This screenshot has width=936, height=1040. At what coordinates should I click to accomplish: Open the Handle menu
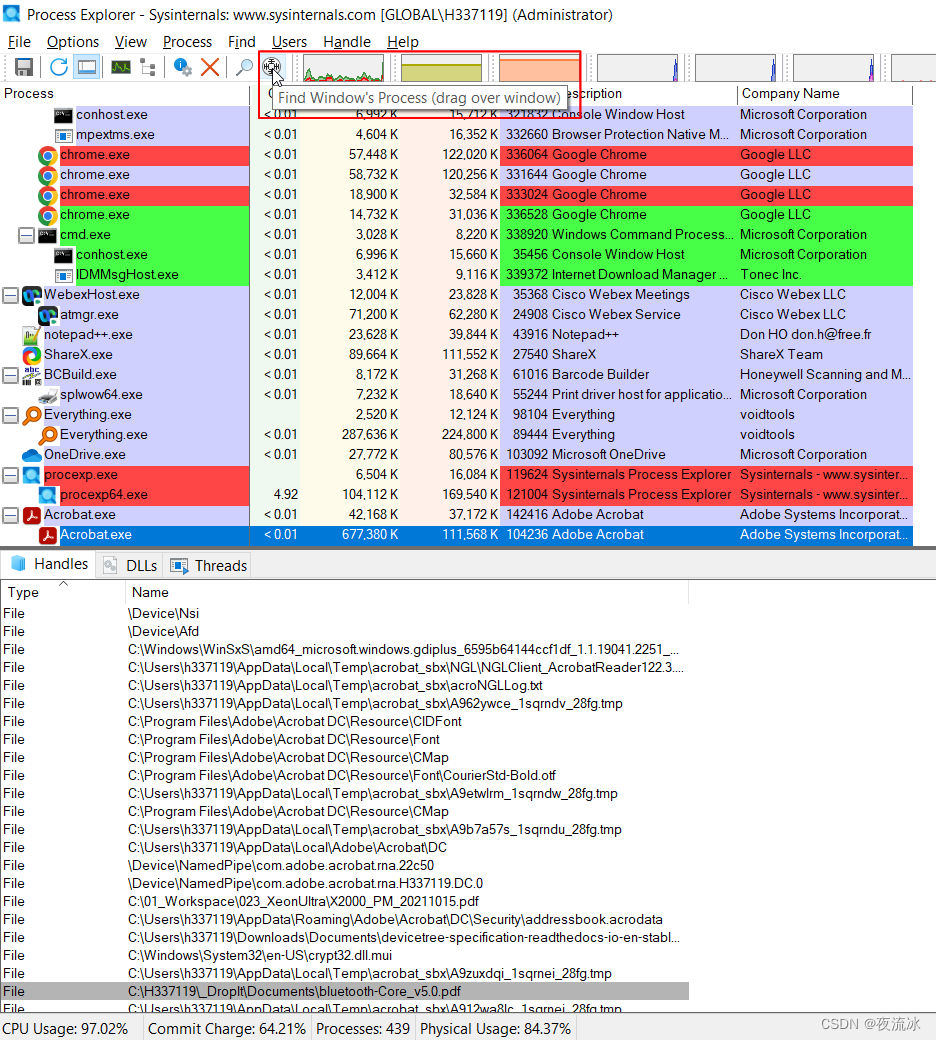(347, 42)
